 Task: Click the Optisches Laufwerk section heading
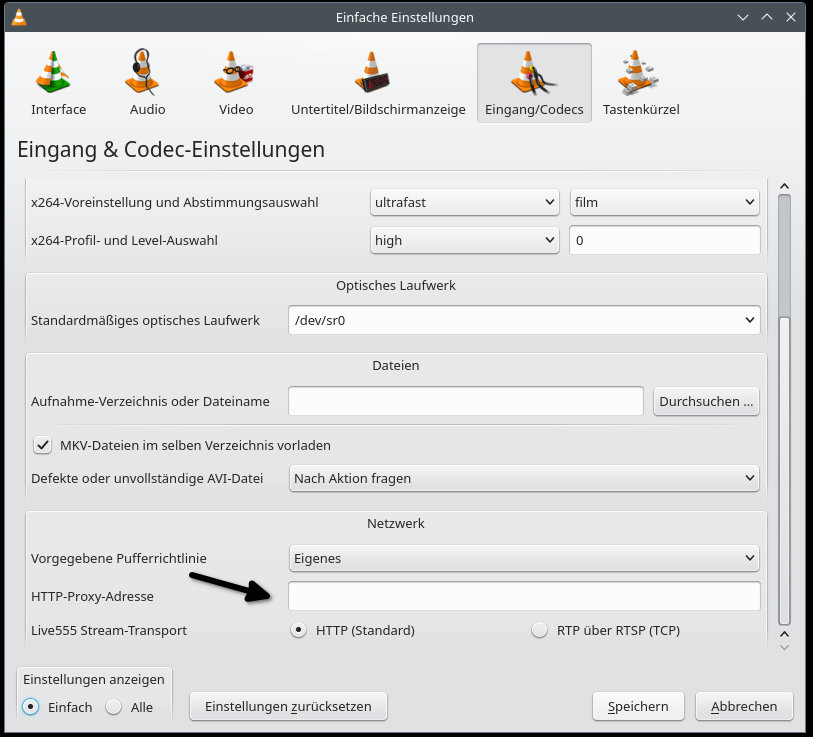396,285
